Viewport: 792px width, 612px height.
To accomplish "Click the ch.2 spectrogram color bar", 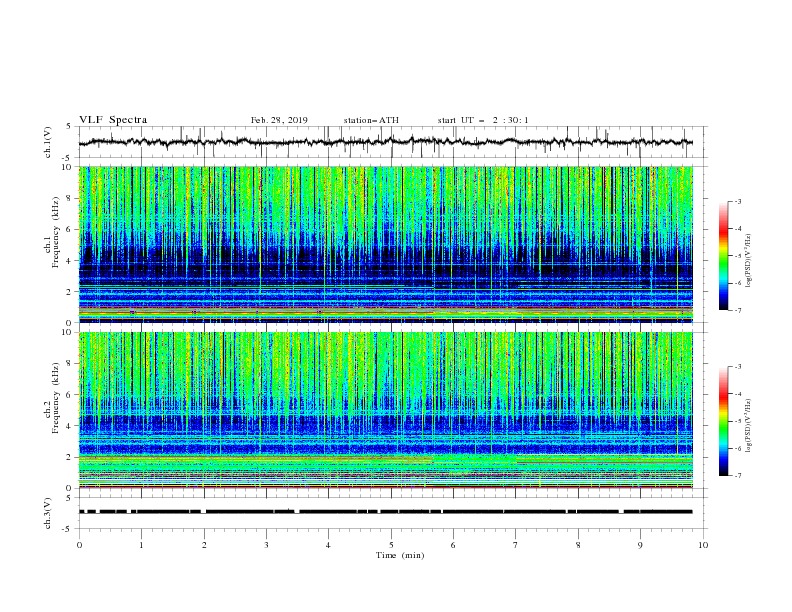I will click(724, 421).
